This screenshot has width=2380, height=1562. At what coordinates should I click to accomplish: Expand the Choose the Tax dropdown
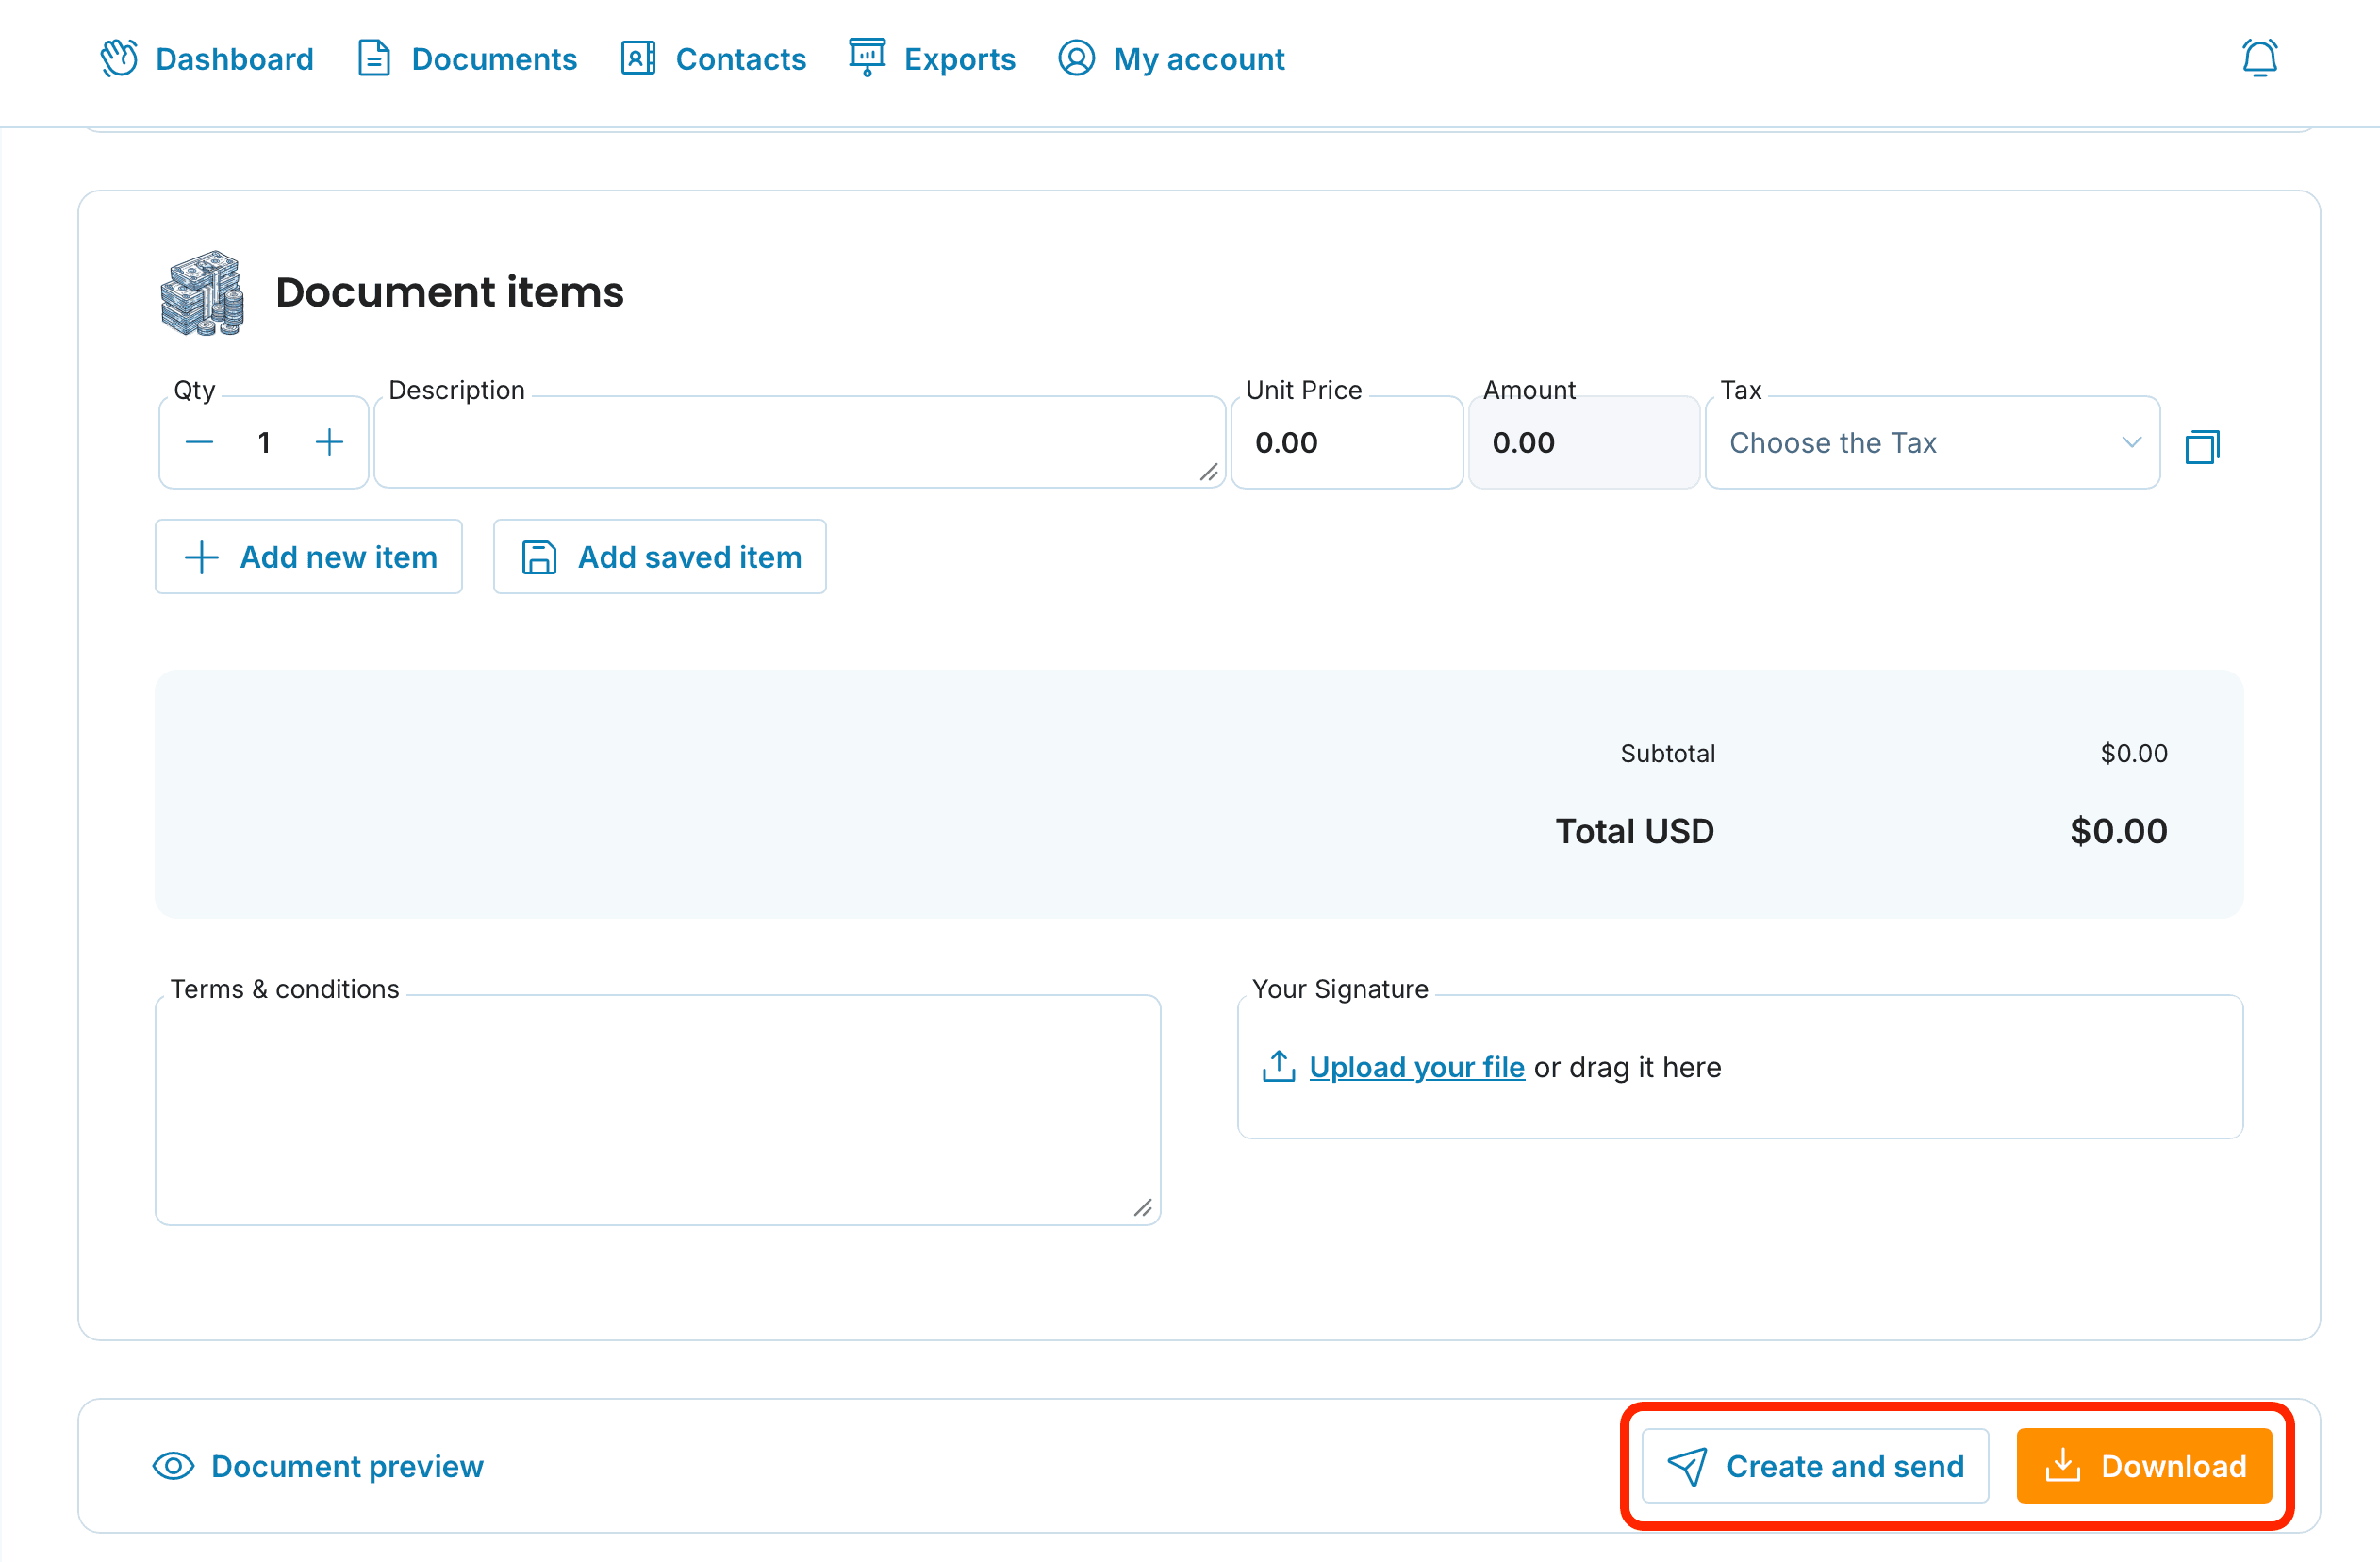pyautogui.click(x=1932, y=442)
